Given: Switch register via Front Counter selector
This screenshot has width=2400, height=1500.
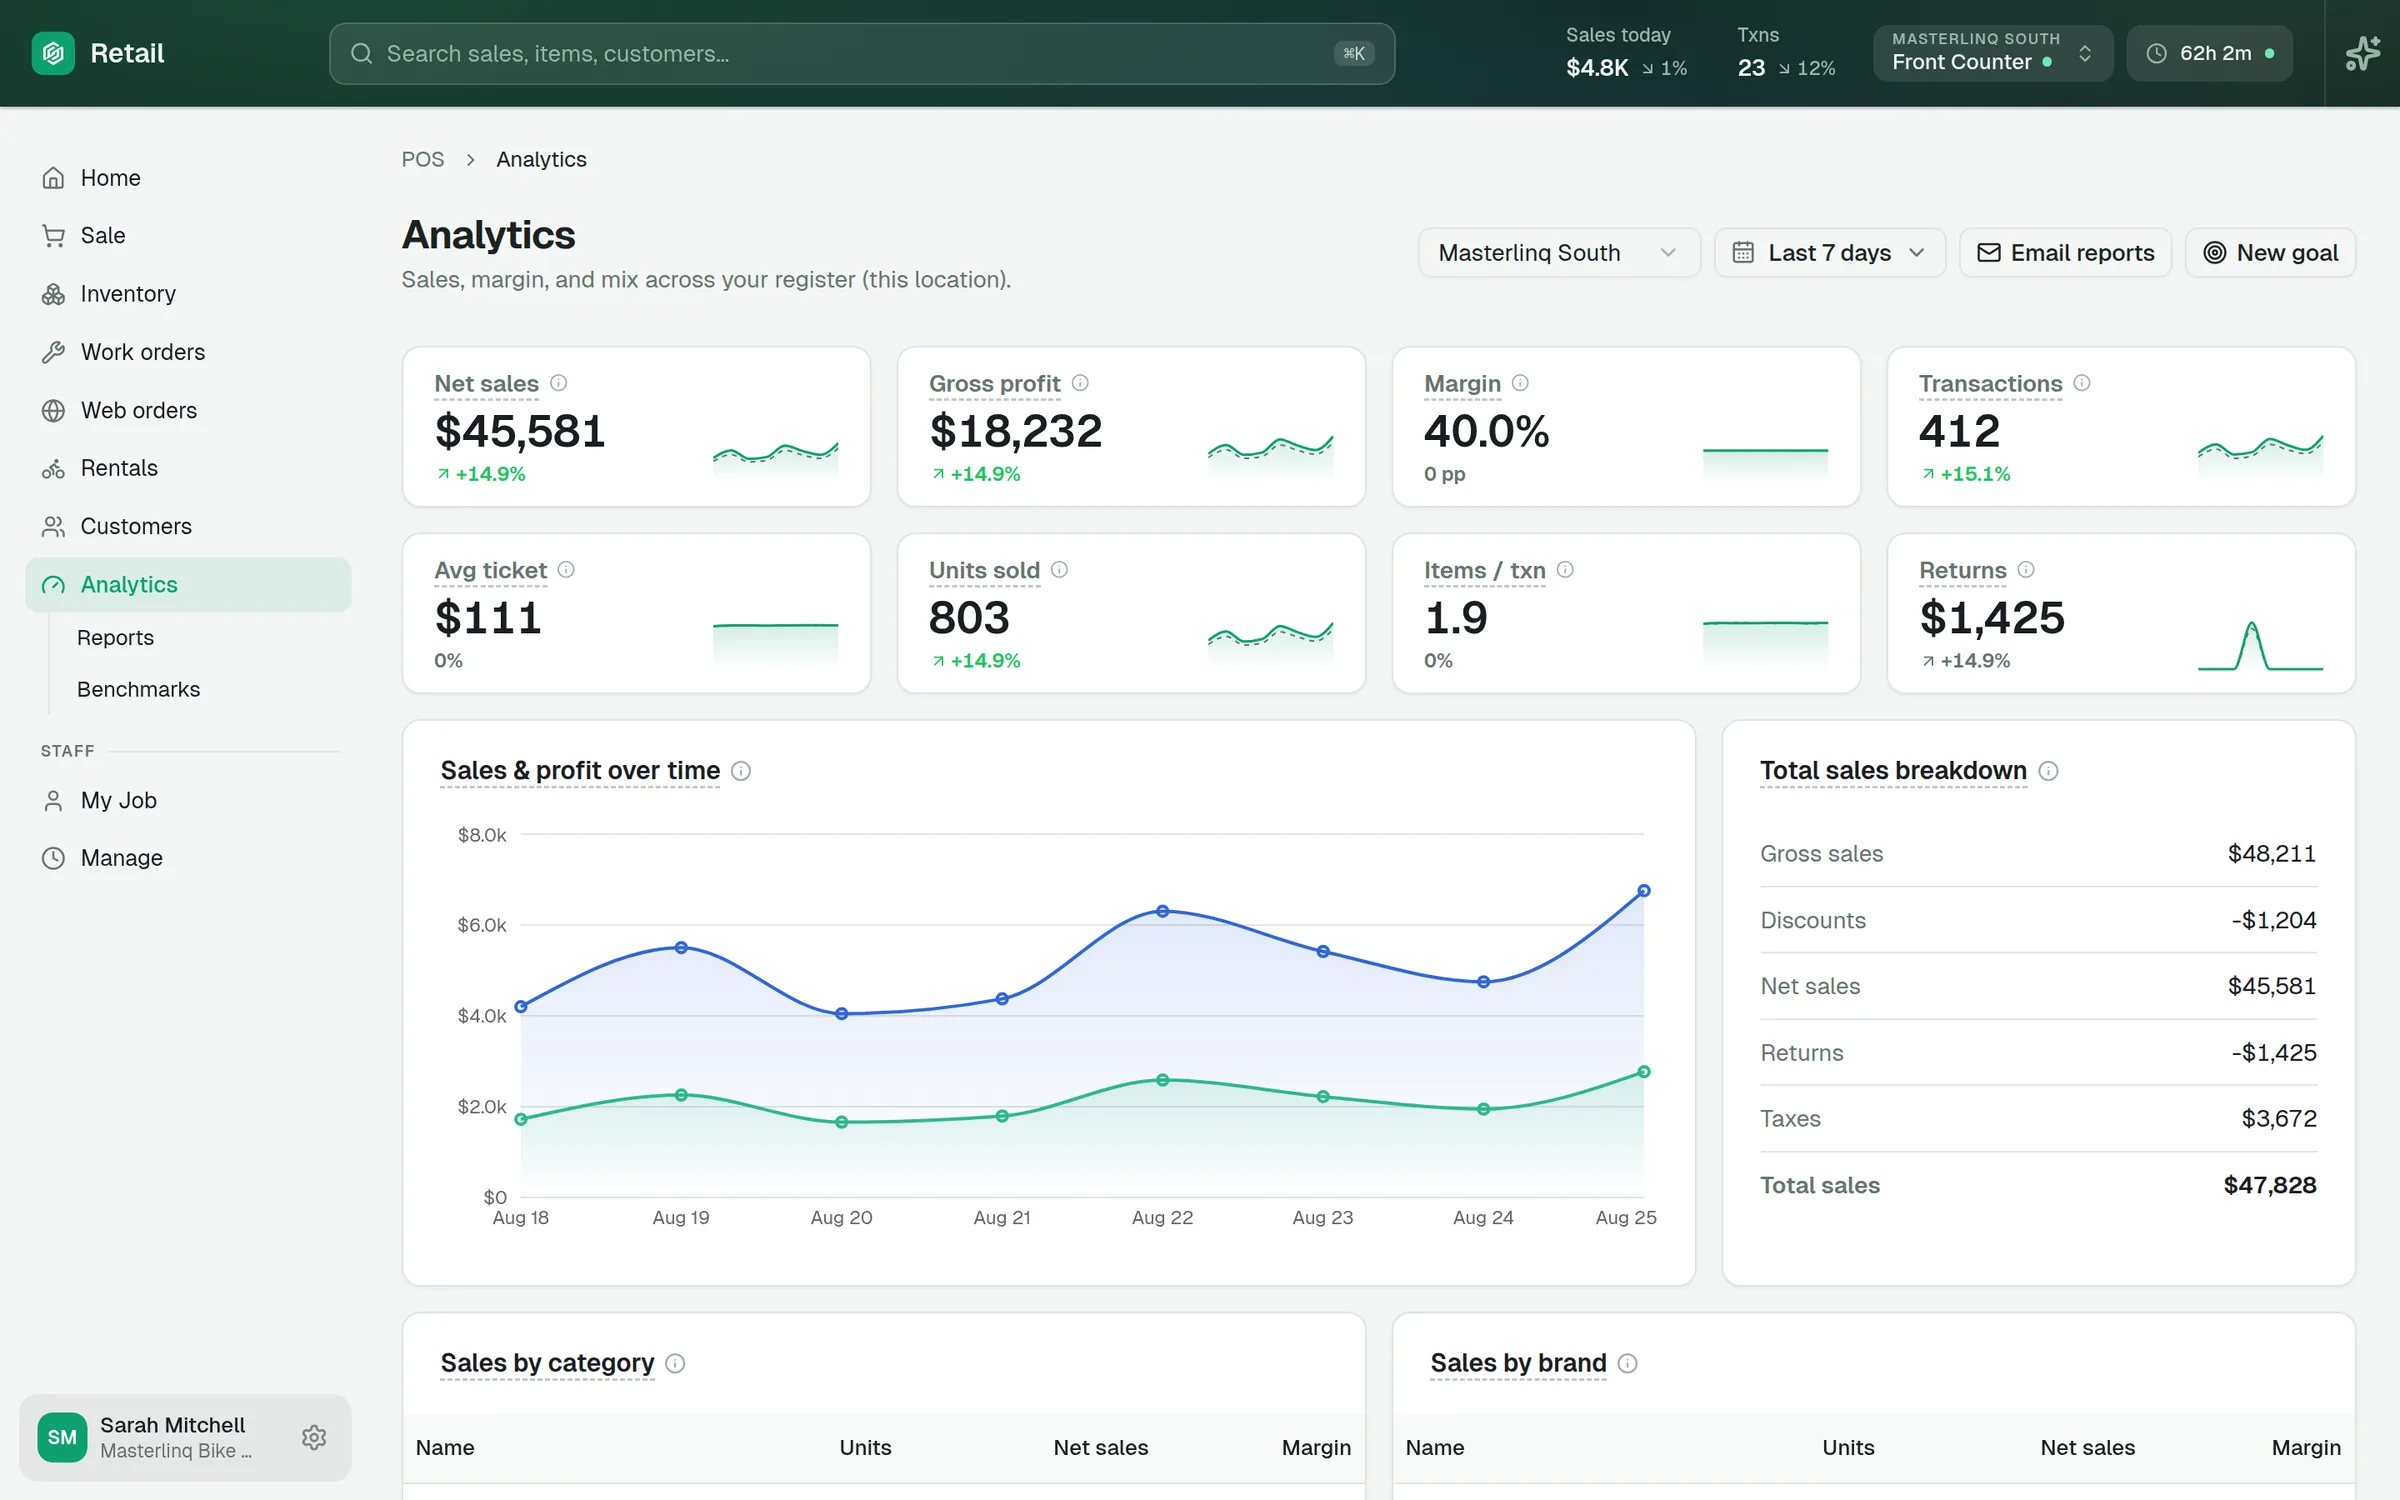Looking at the screenshot, I should pyautogui.click(x=1993, y=53).
